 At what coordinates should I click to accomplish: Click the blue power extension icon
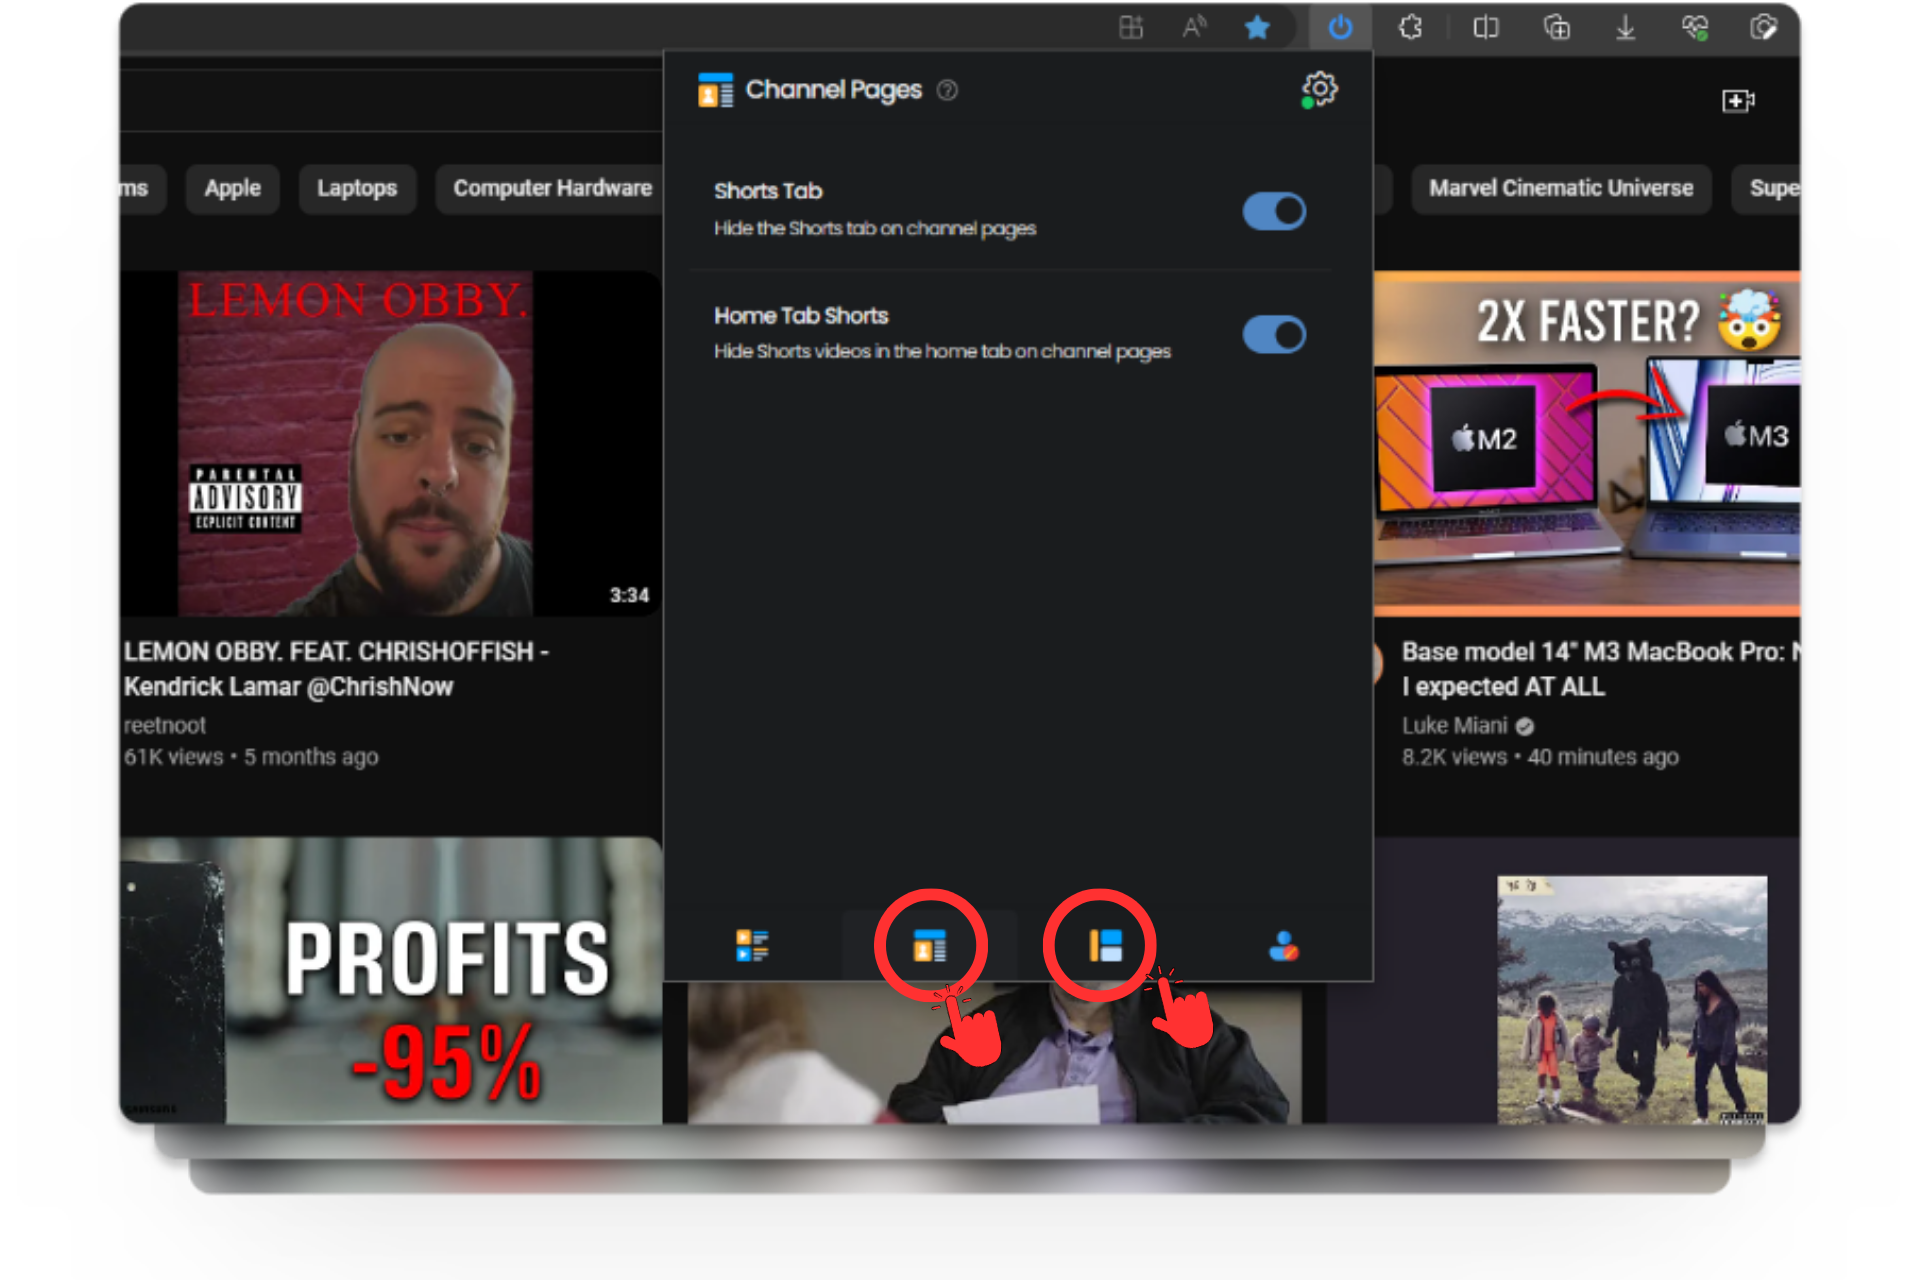tap(1340, 27)
